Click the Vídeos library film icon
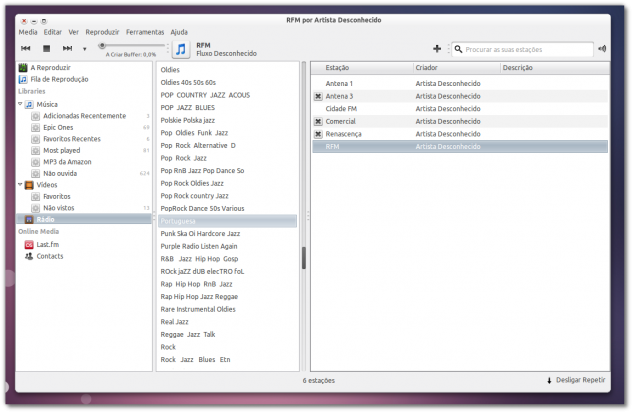633x413 pixels. point(29,185)
